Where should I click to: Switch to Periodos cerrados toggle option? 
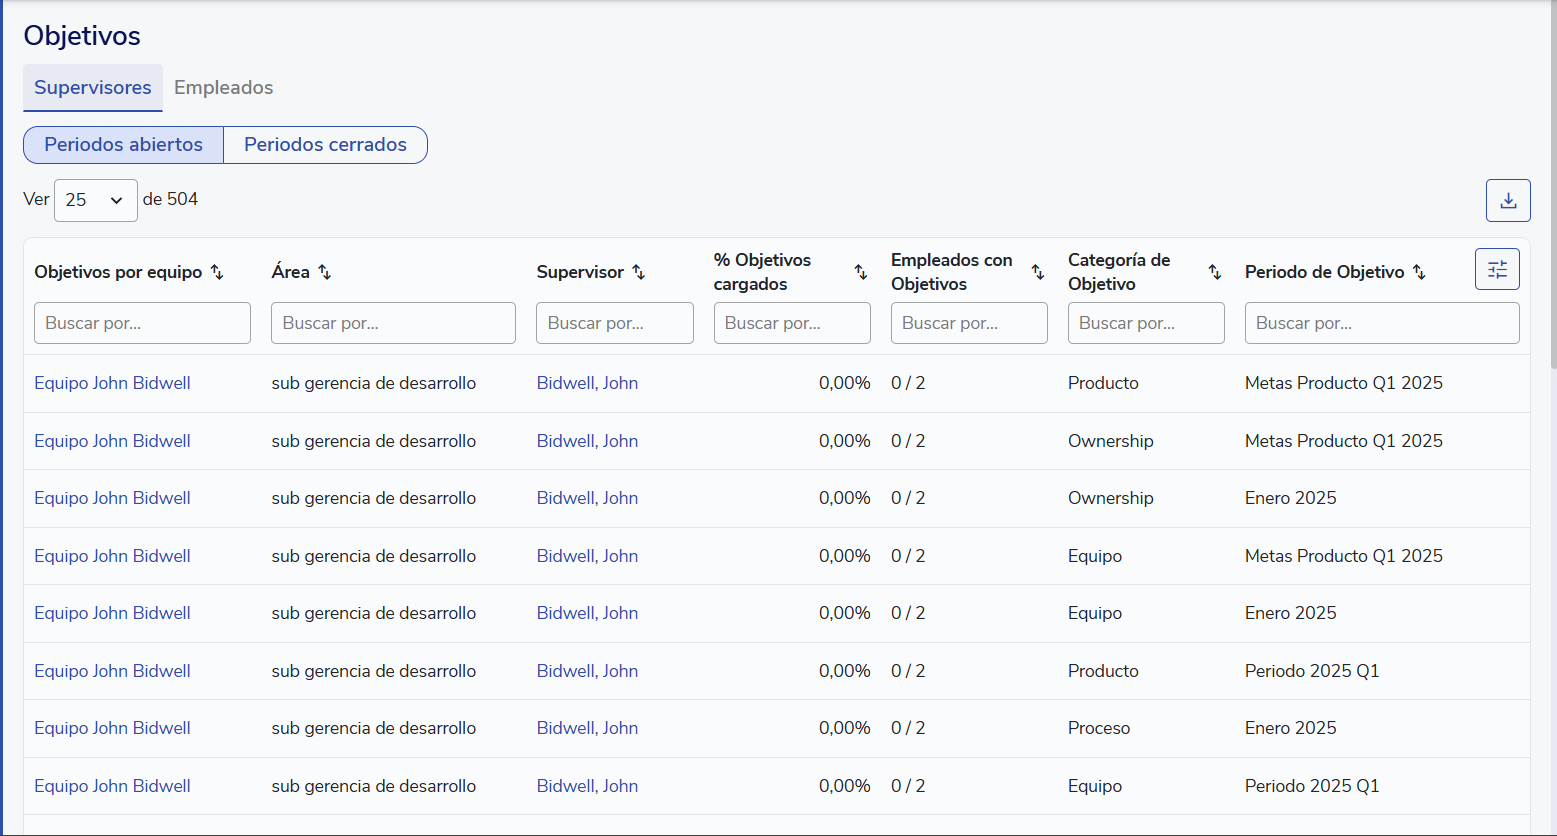point(325,145)
